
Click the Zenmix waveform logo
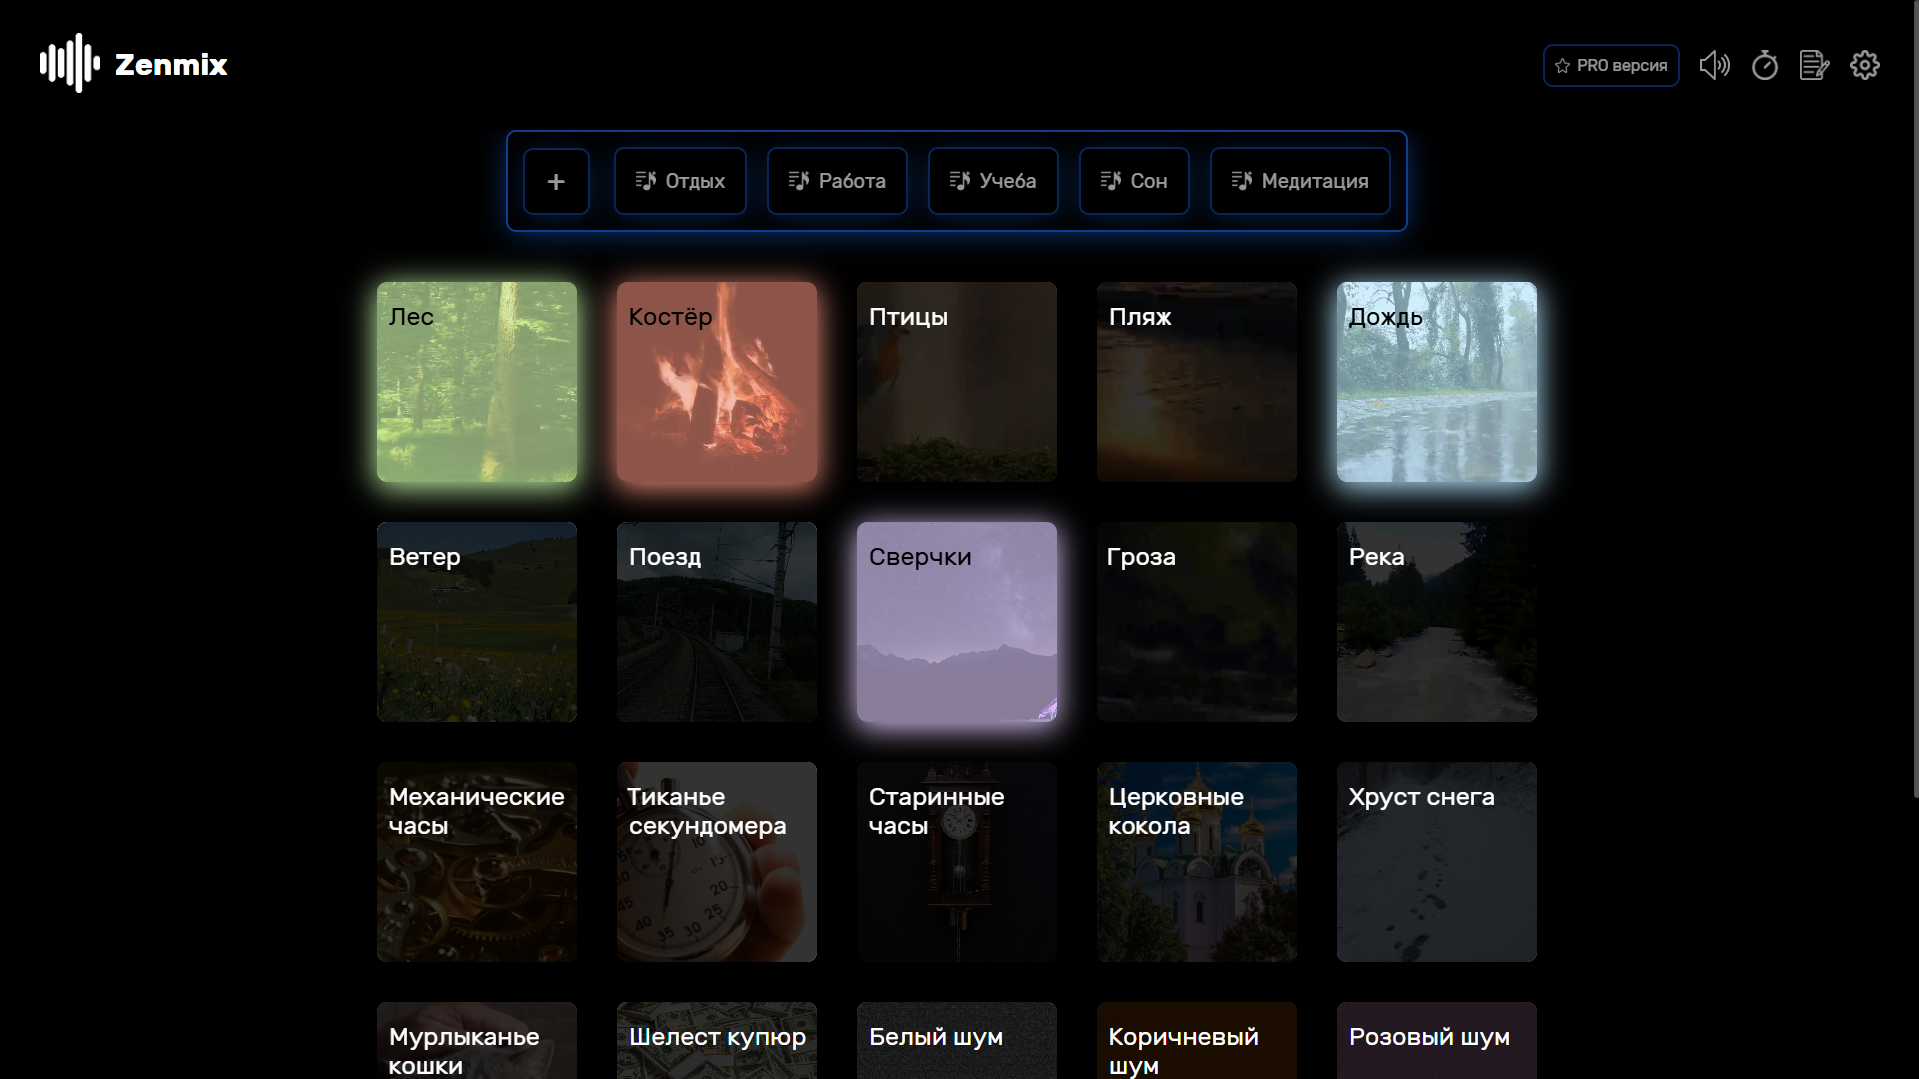coord(69,64)
